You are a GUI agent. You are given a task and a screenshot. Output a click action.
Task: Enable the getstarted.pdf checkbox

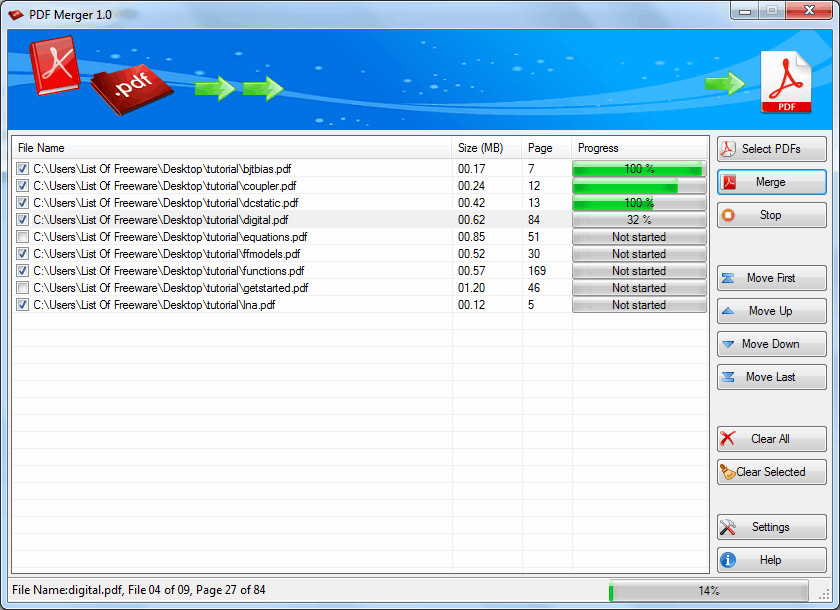click(x=22, y=288)
